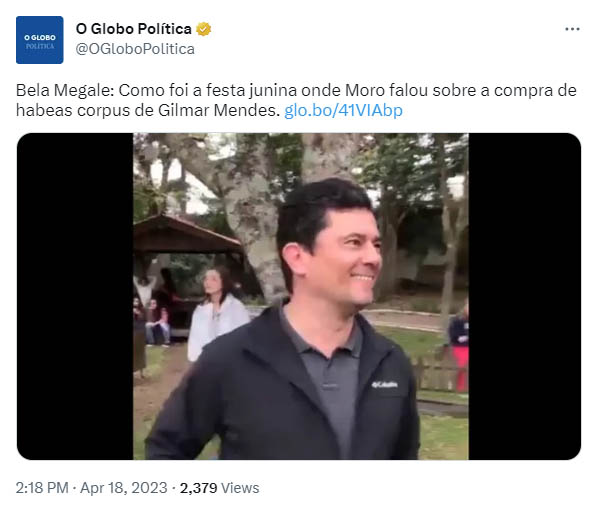596x505 pixels.
Task: Click the Bela Megale text in tweet
Action: coord(65,91)
